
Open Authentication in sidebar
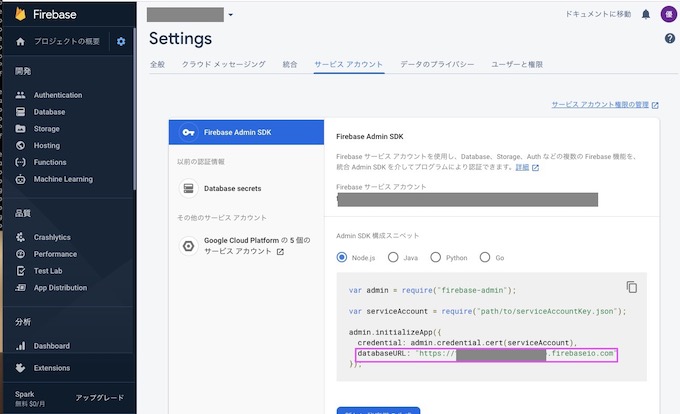tap(58, 95)
